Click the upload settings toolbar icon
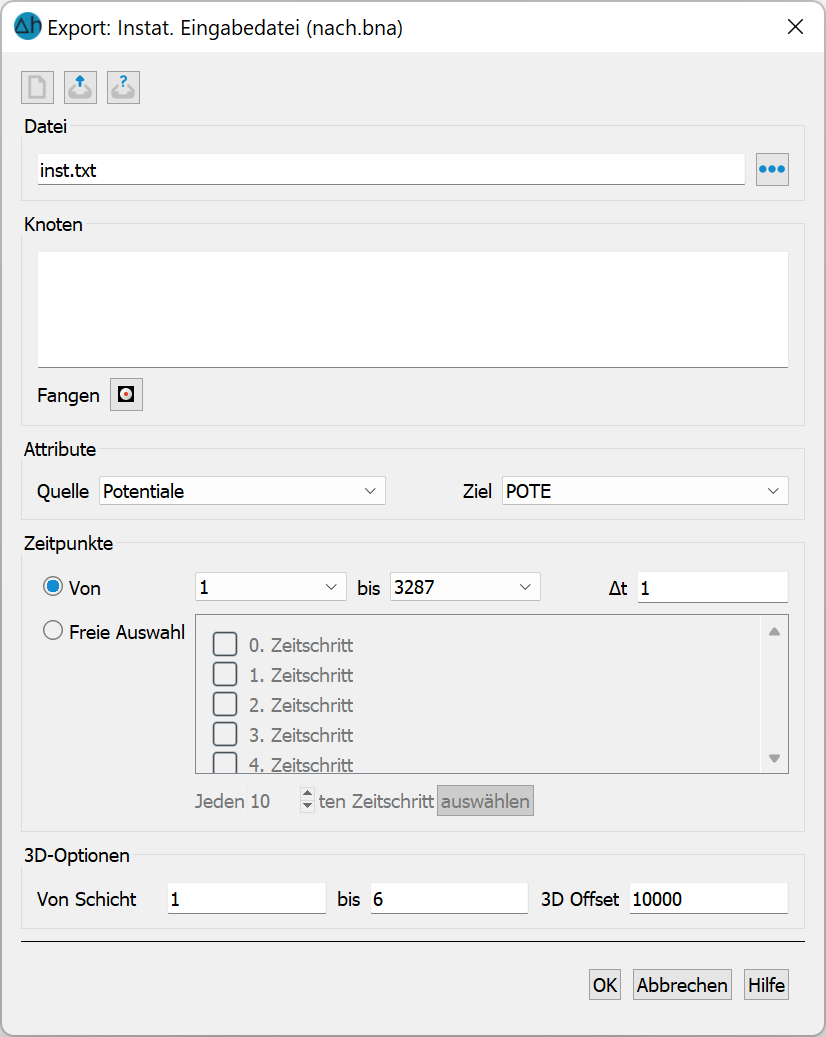Viewport: 826px width, 1037px height. [x=80, y=87]
